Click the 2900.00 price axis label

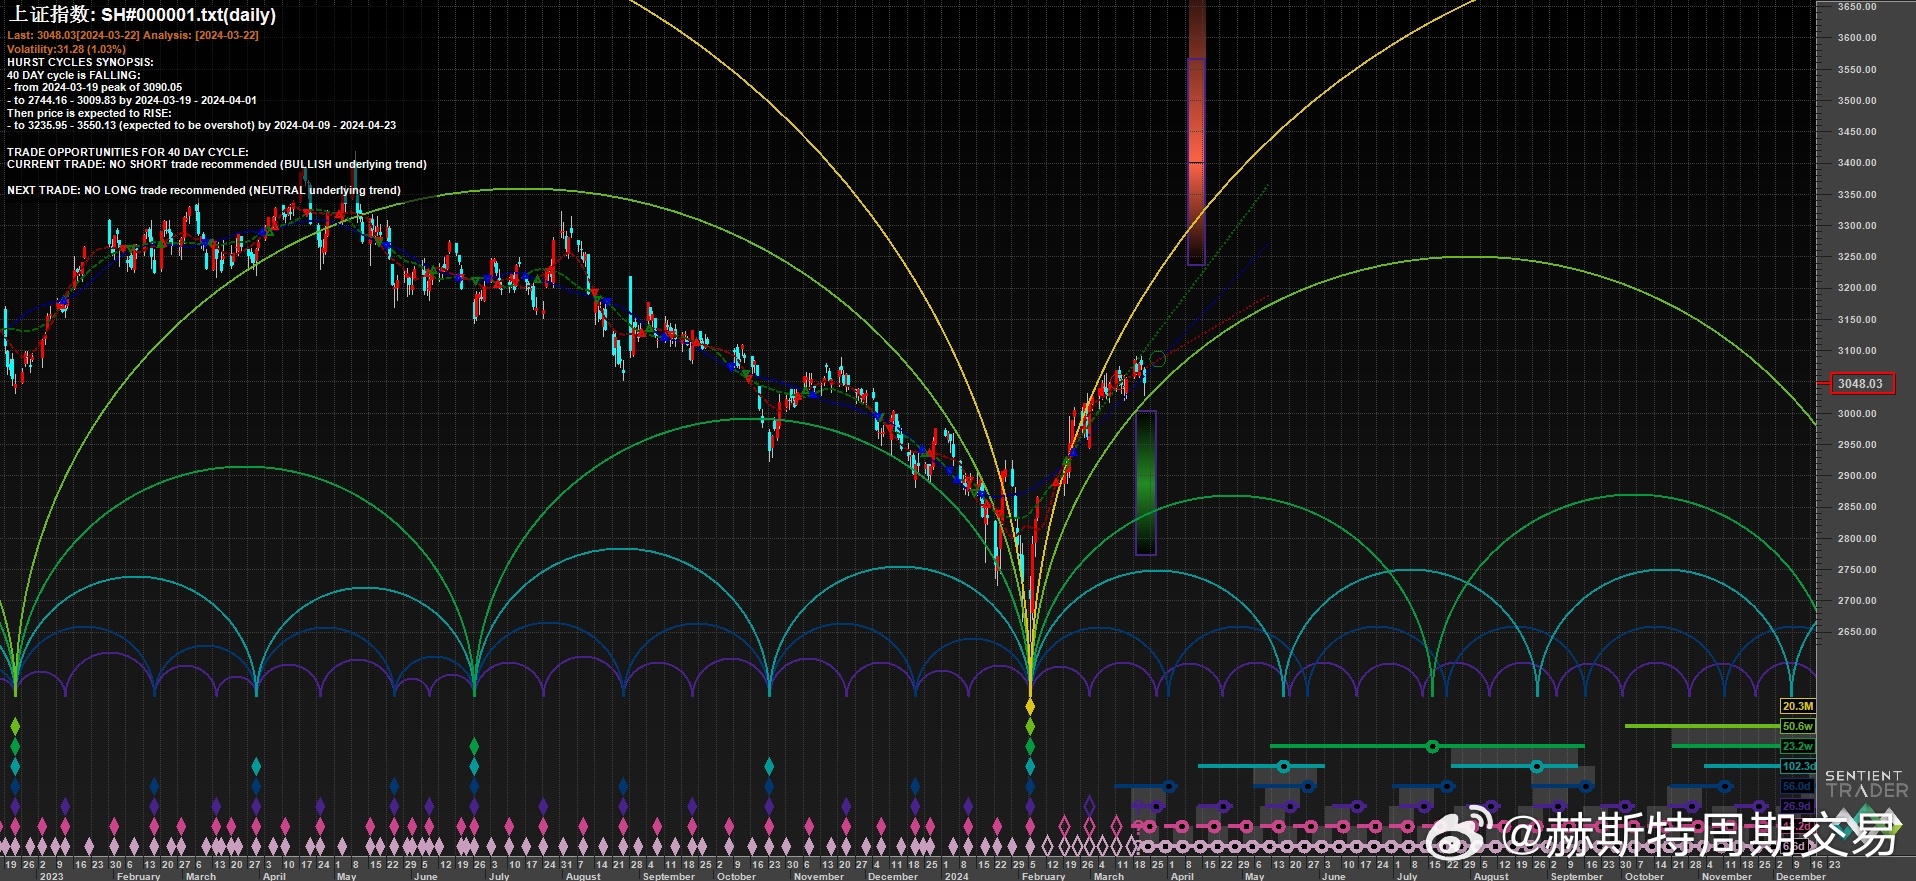point(1857,476)
